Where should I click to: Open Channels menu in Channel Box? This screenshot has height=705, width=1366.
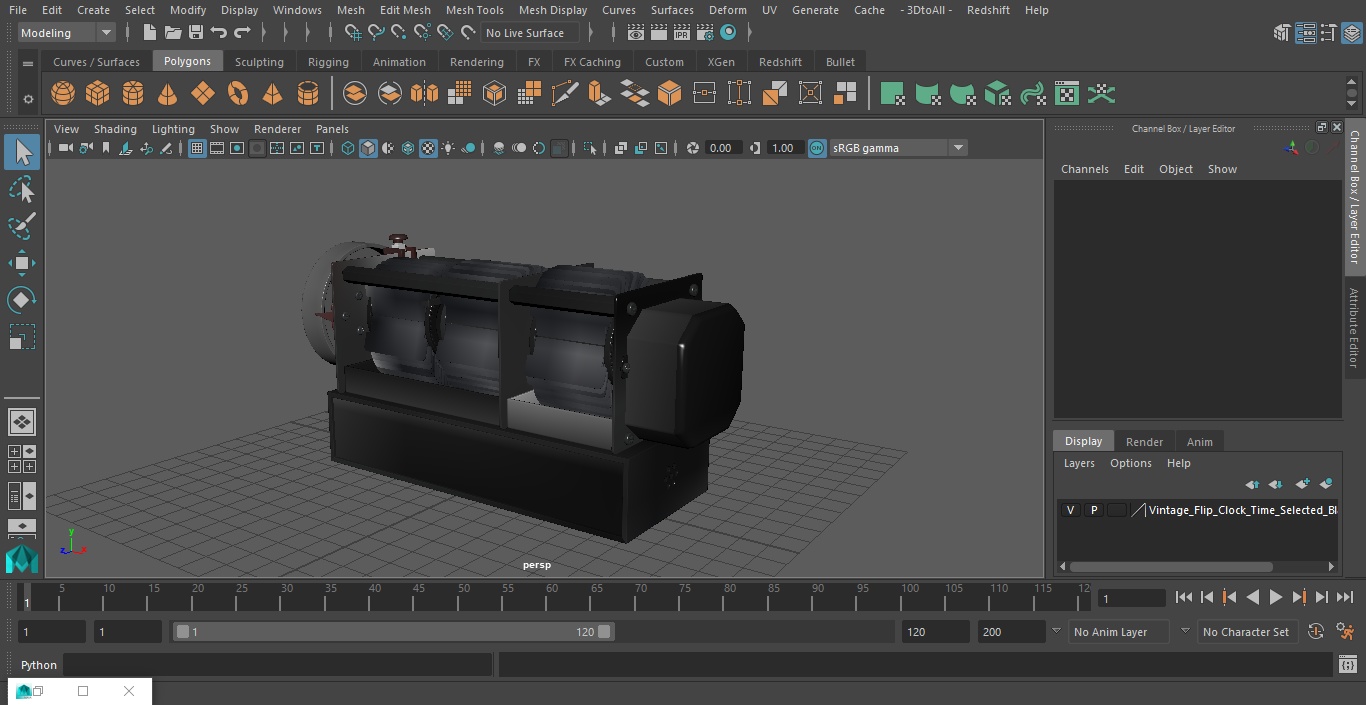(1085, 169)
